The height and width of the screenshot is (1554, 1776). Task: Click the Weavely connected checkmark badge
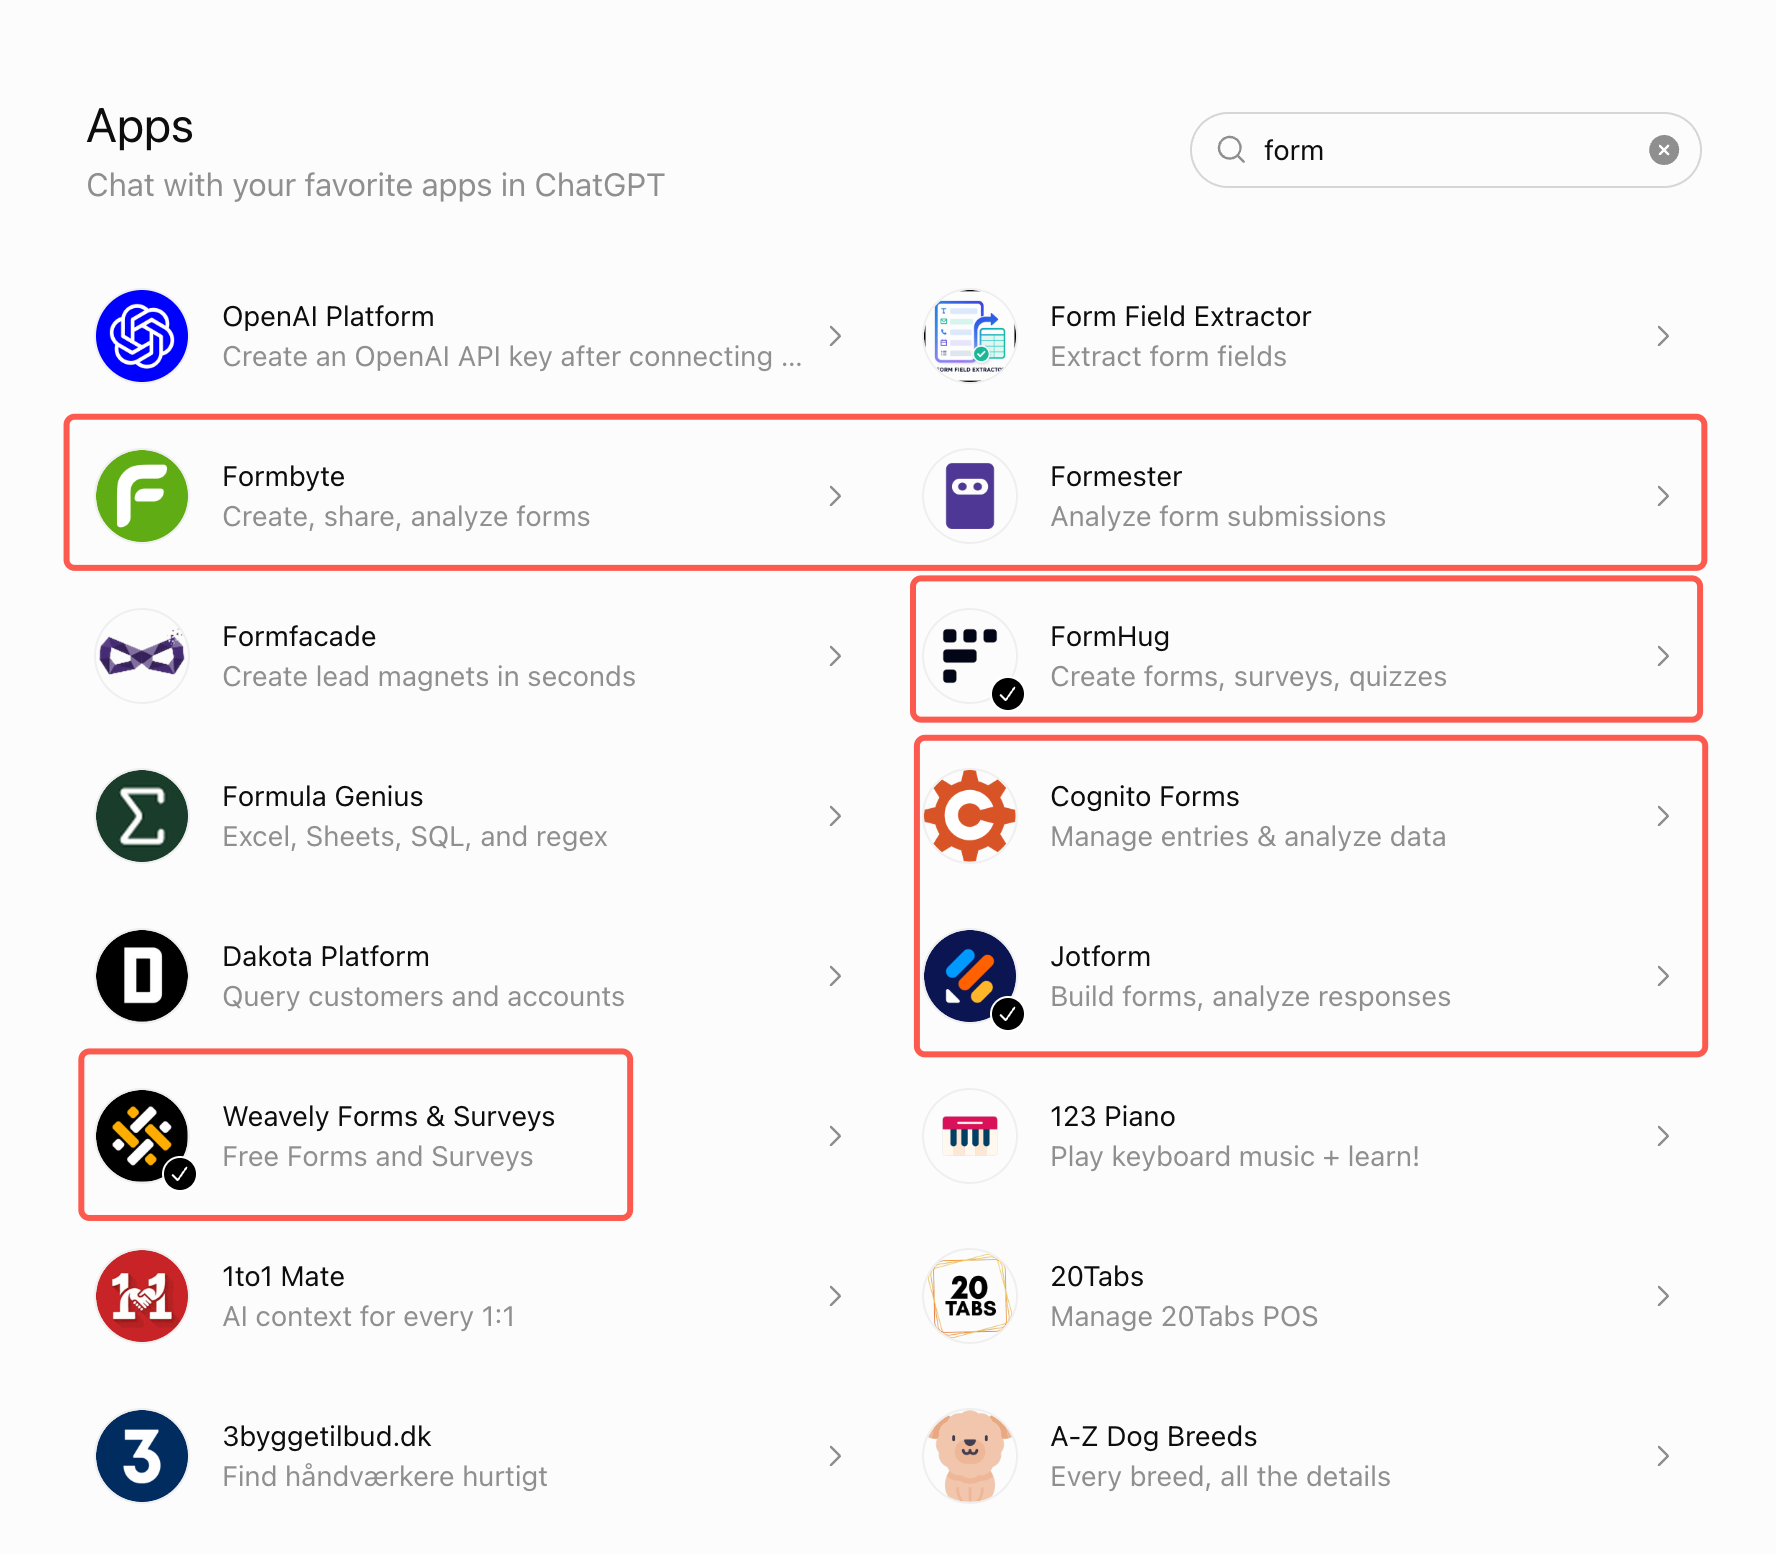[180, 1174]
